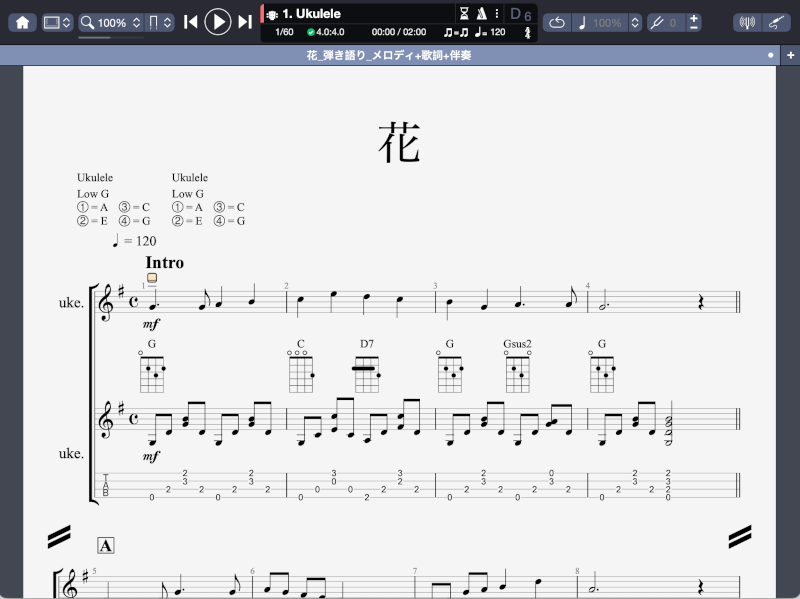Image resolution: width=800 pixels, height=599 pixels.
Task: Click the relative speed note icon
Action: (x=584, y=22)
